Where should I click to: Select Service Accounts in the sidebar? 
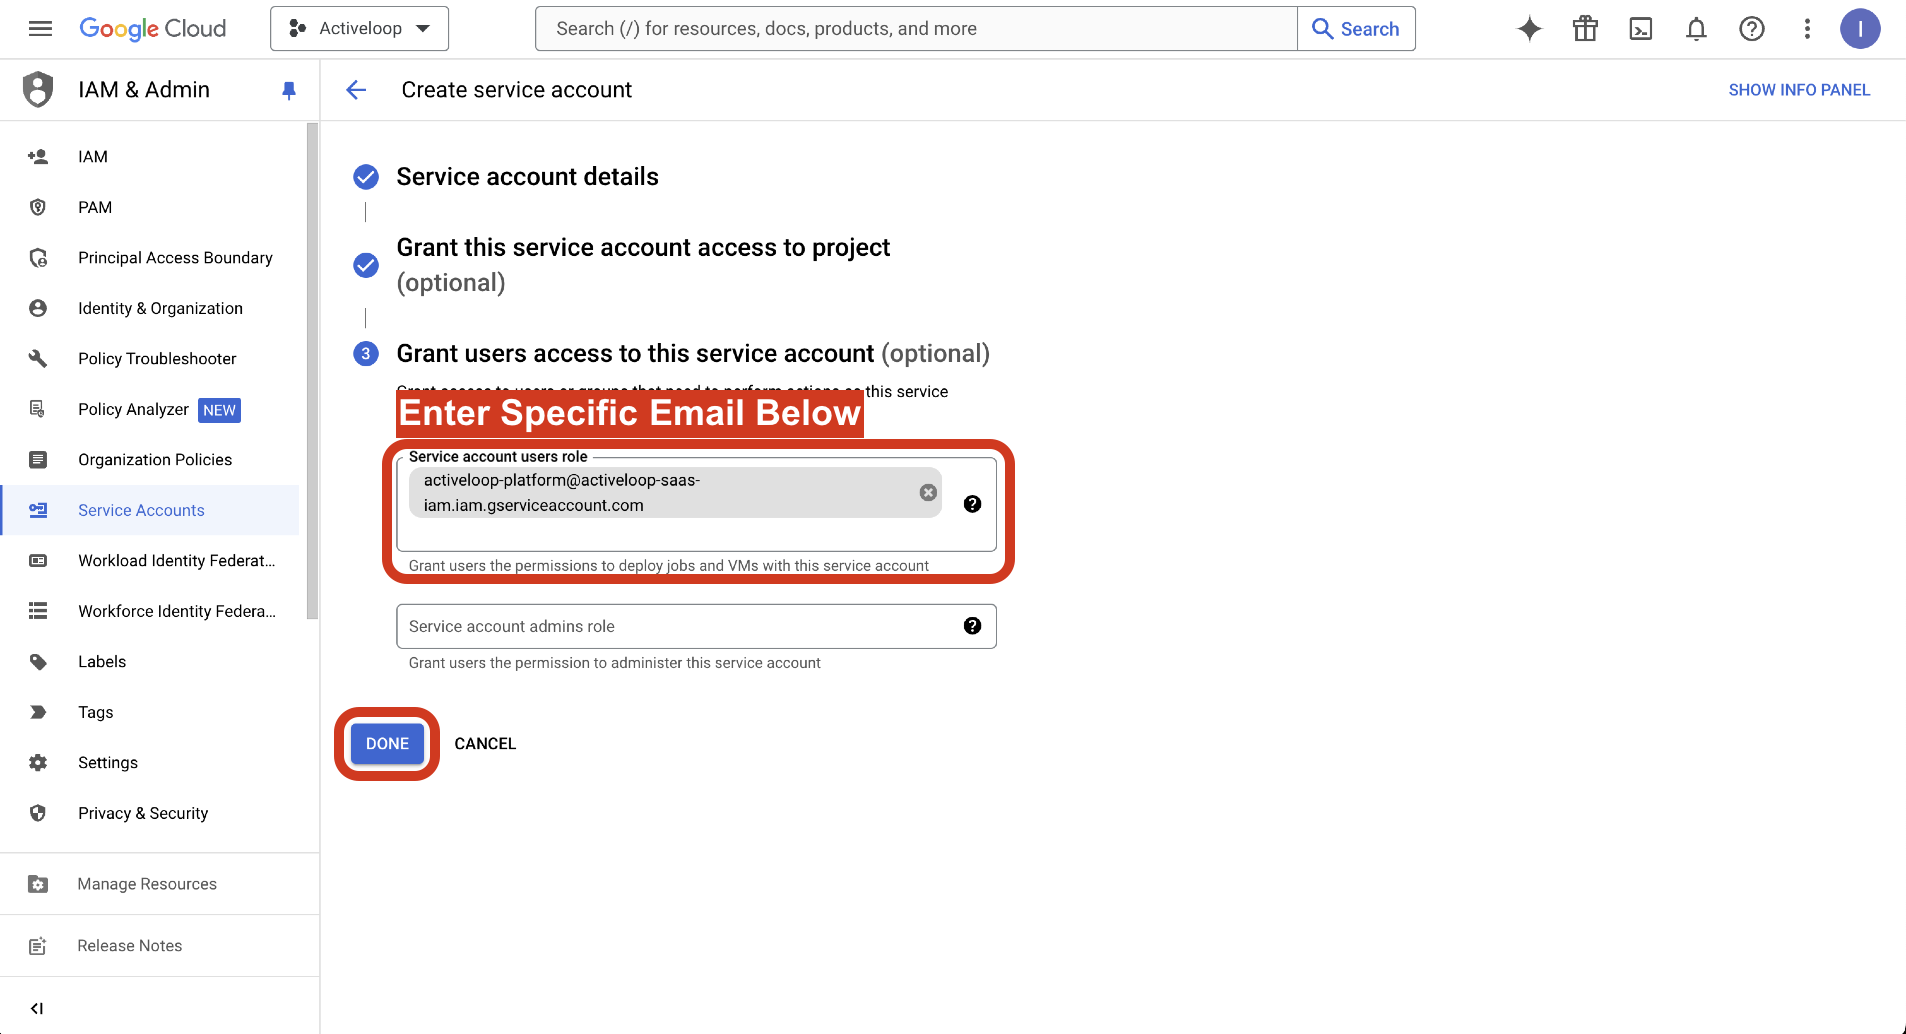141,510
